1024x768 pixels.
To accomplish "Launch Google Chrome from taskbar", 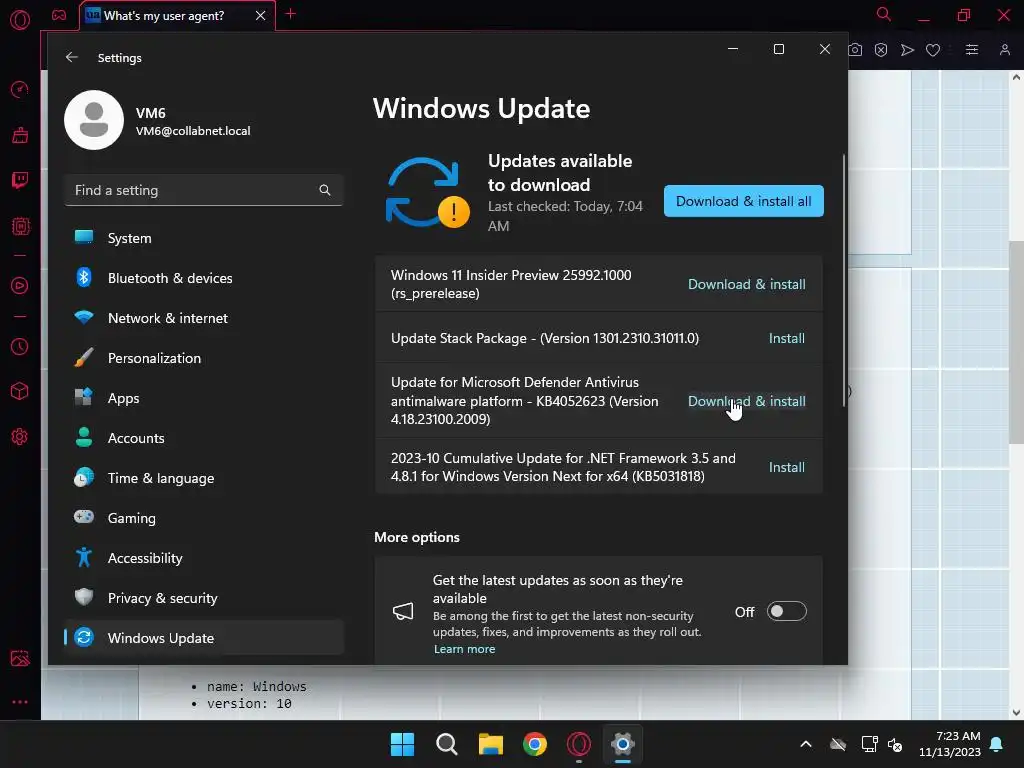I will click(x=535, y=744).
